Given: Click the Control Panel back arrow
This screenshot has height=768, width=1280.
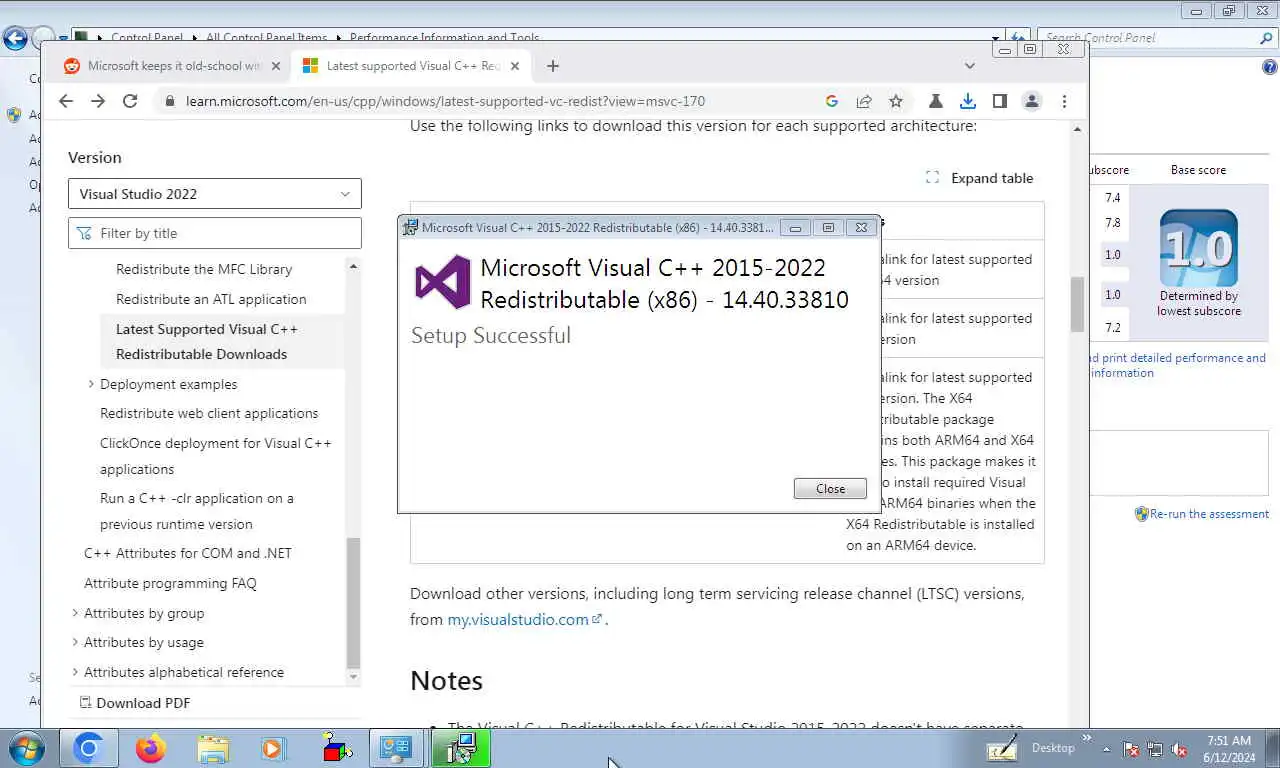Looking at the screenshot, I should [14, 39].
